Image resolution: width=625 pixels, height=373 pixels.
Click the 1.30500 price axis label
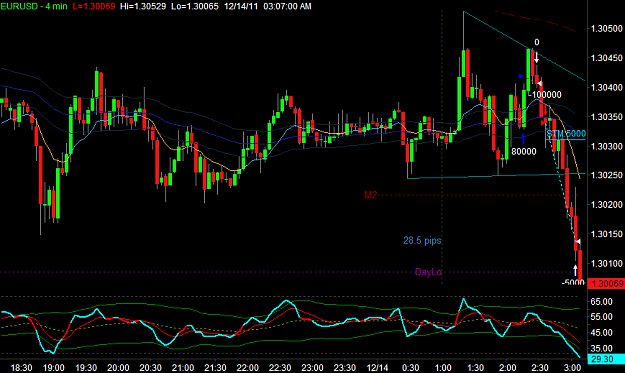(606, 29)
